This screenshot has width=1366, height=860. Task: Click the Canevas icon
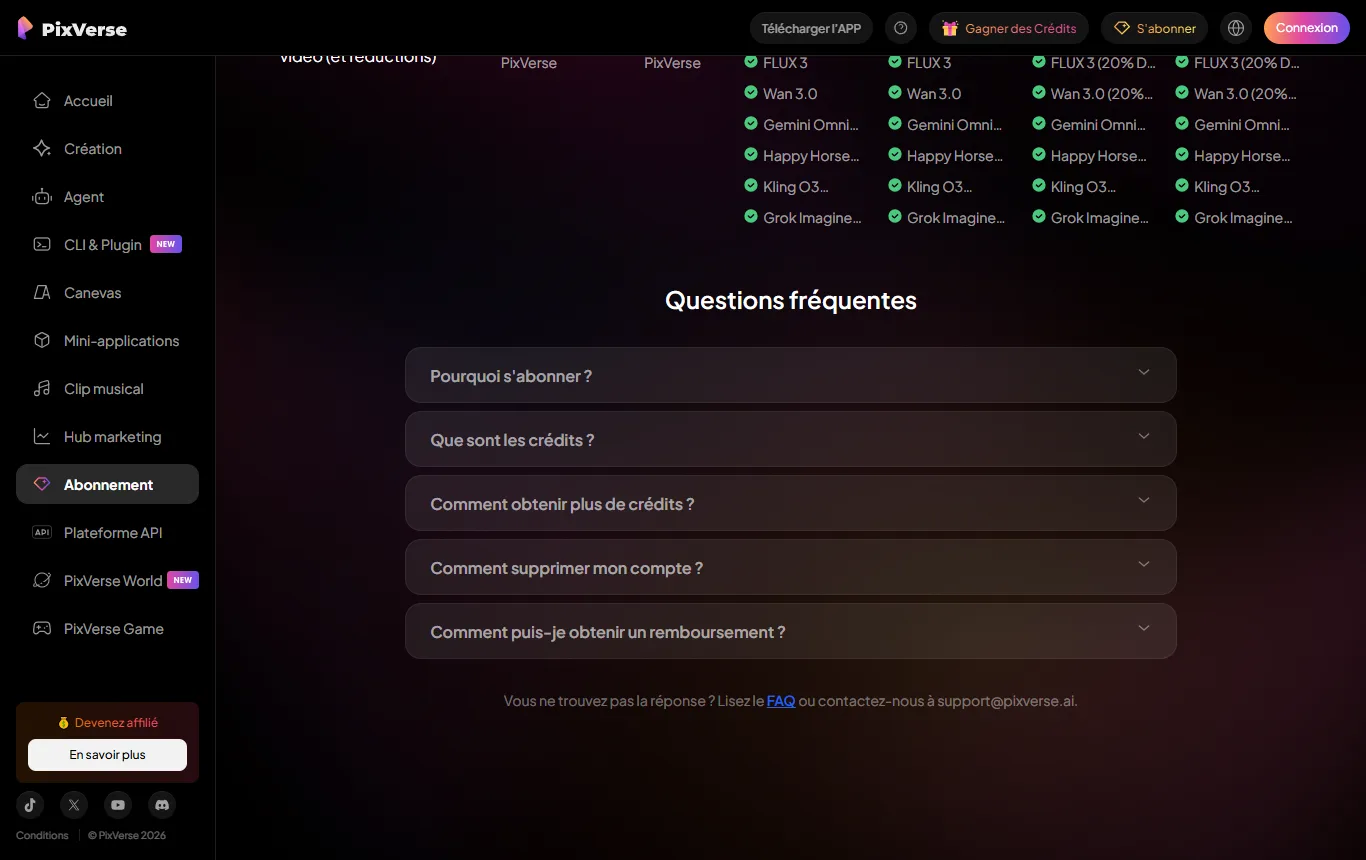pyautogui.click(x=42, y=293)
